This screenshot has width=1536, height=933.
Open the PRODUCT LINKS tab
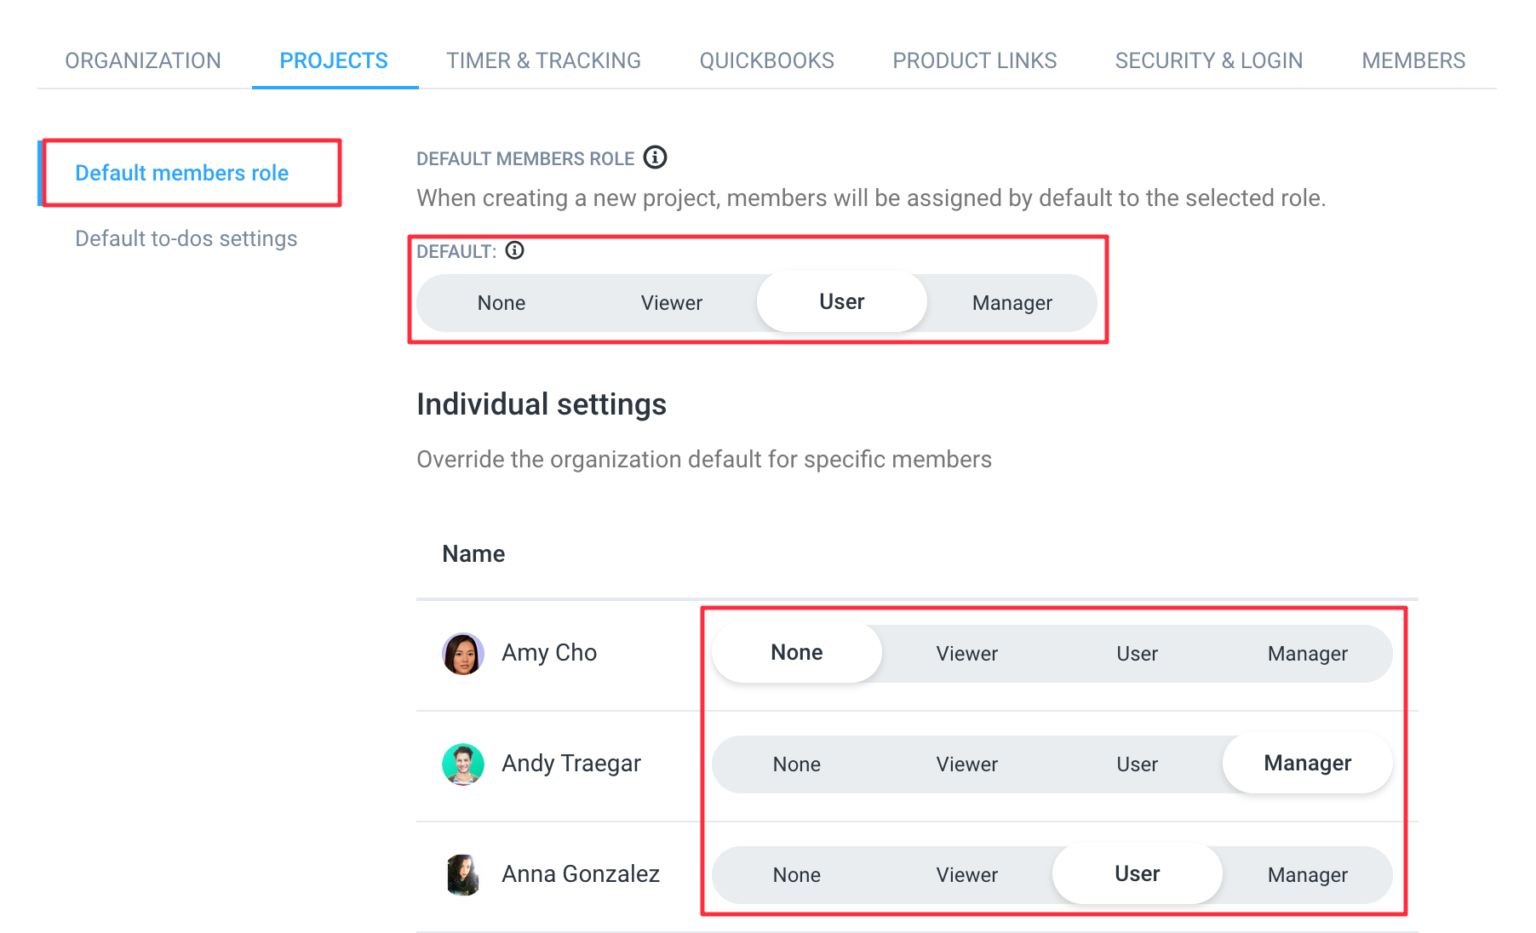974,60
